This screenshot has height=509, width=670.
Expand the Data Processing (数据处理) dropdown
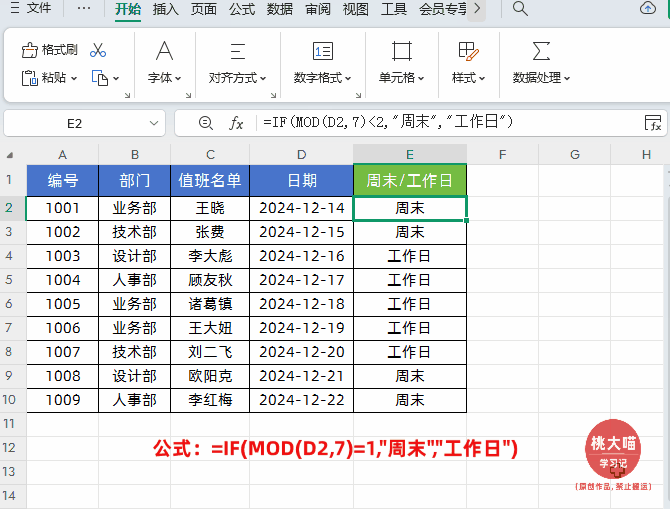coord(567,79)
